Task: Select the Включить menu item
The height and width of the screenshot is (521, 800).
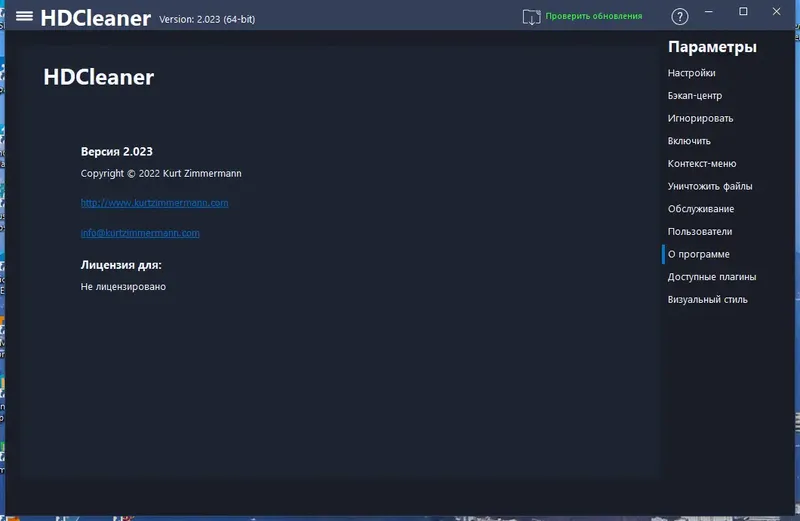Action: point(689,141)
